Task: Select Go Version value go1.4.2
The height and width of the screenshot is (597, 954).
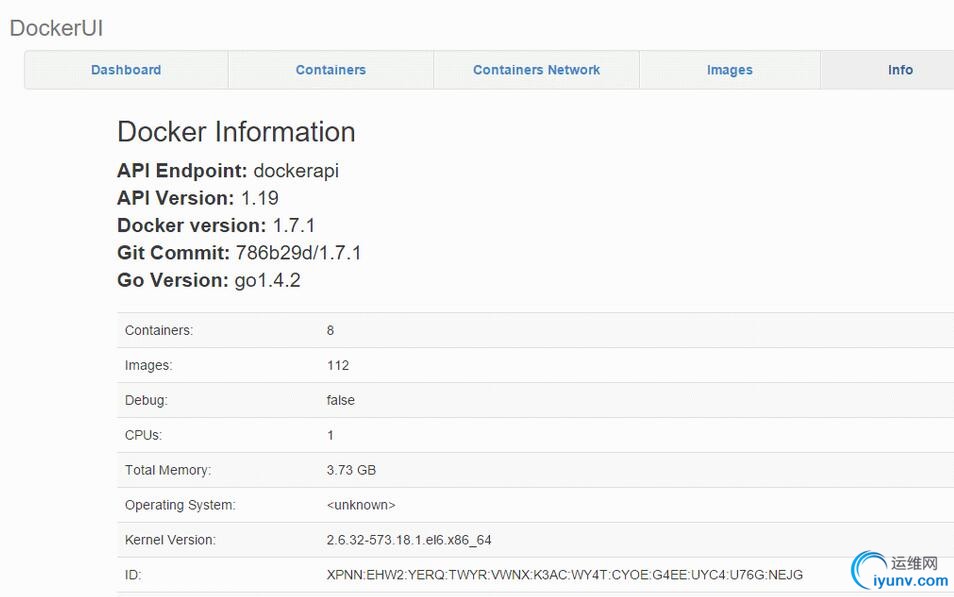Action: pyautogui.click(x=268, y=281)
